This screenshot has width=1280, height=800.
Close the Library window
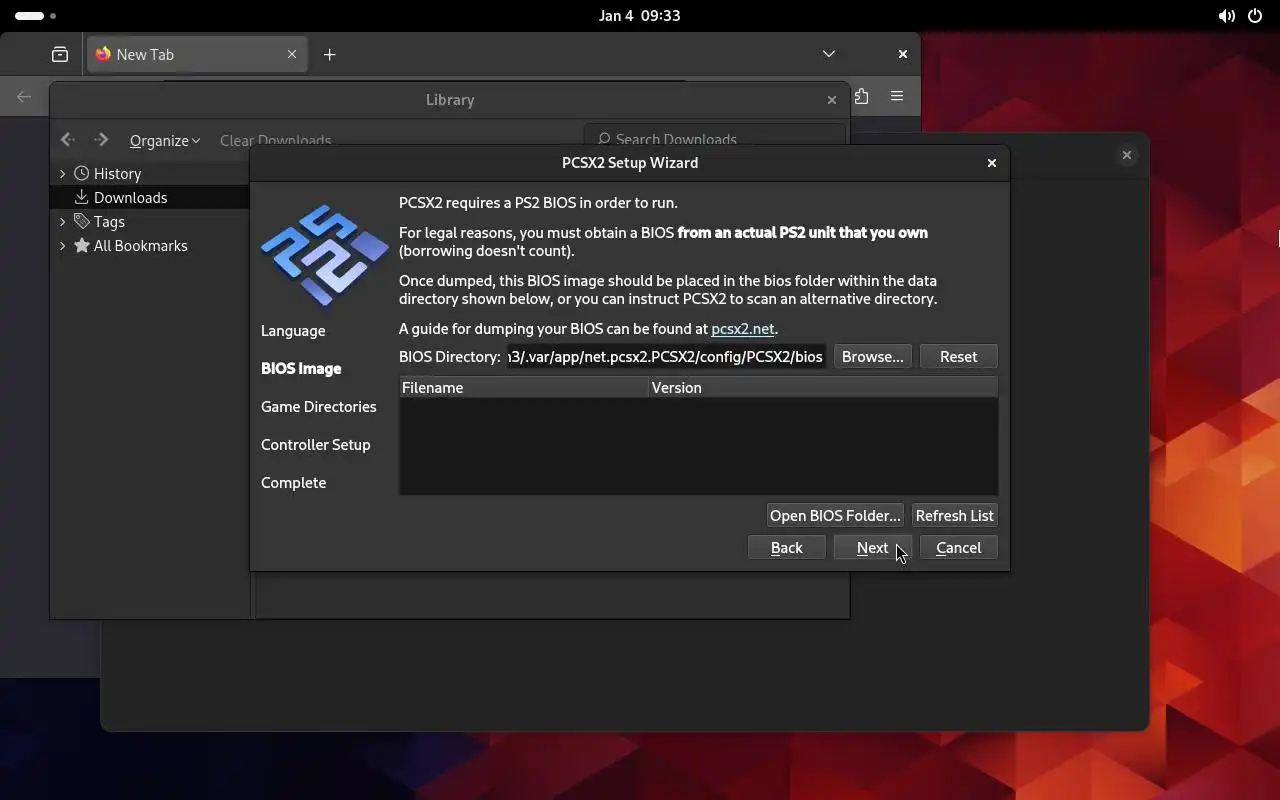click(831, 99)
